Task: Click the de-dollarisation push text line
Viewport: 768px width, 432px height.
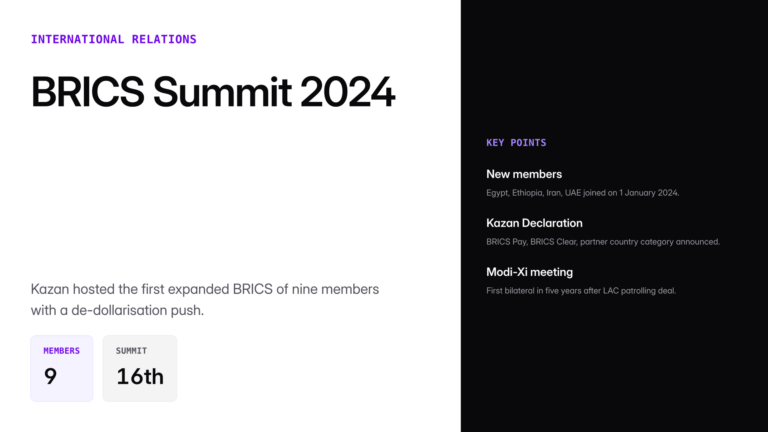Action: [117, 310]
